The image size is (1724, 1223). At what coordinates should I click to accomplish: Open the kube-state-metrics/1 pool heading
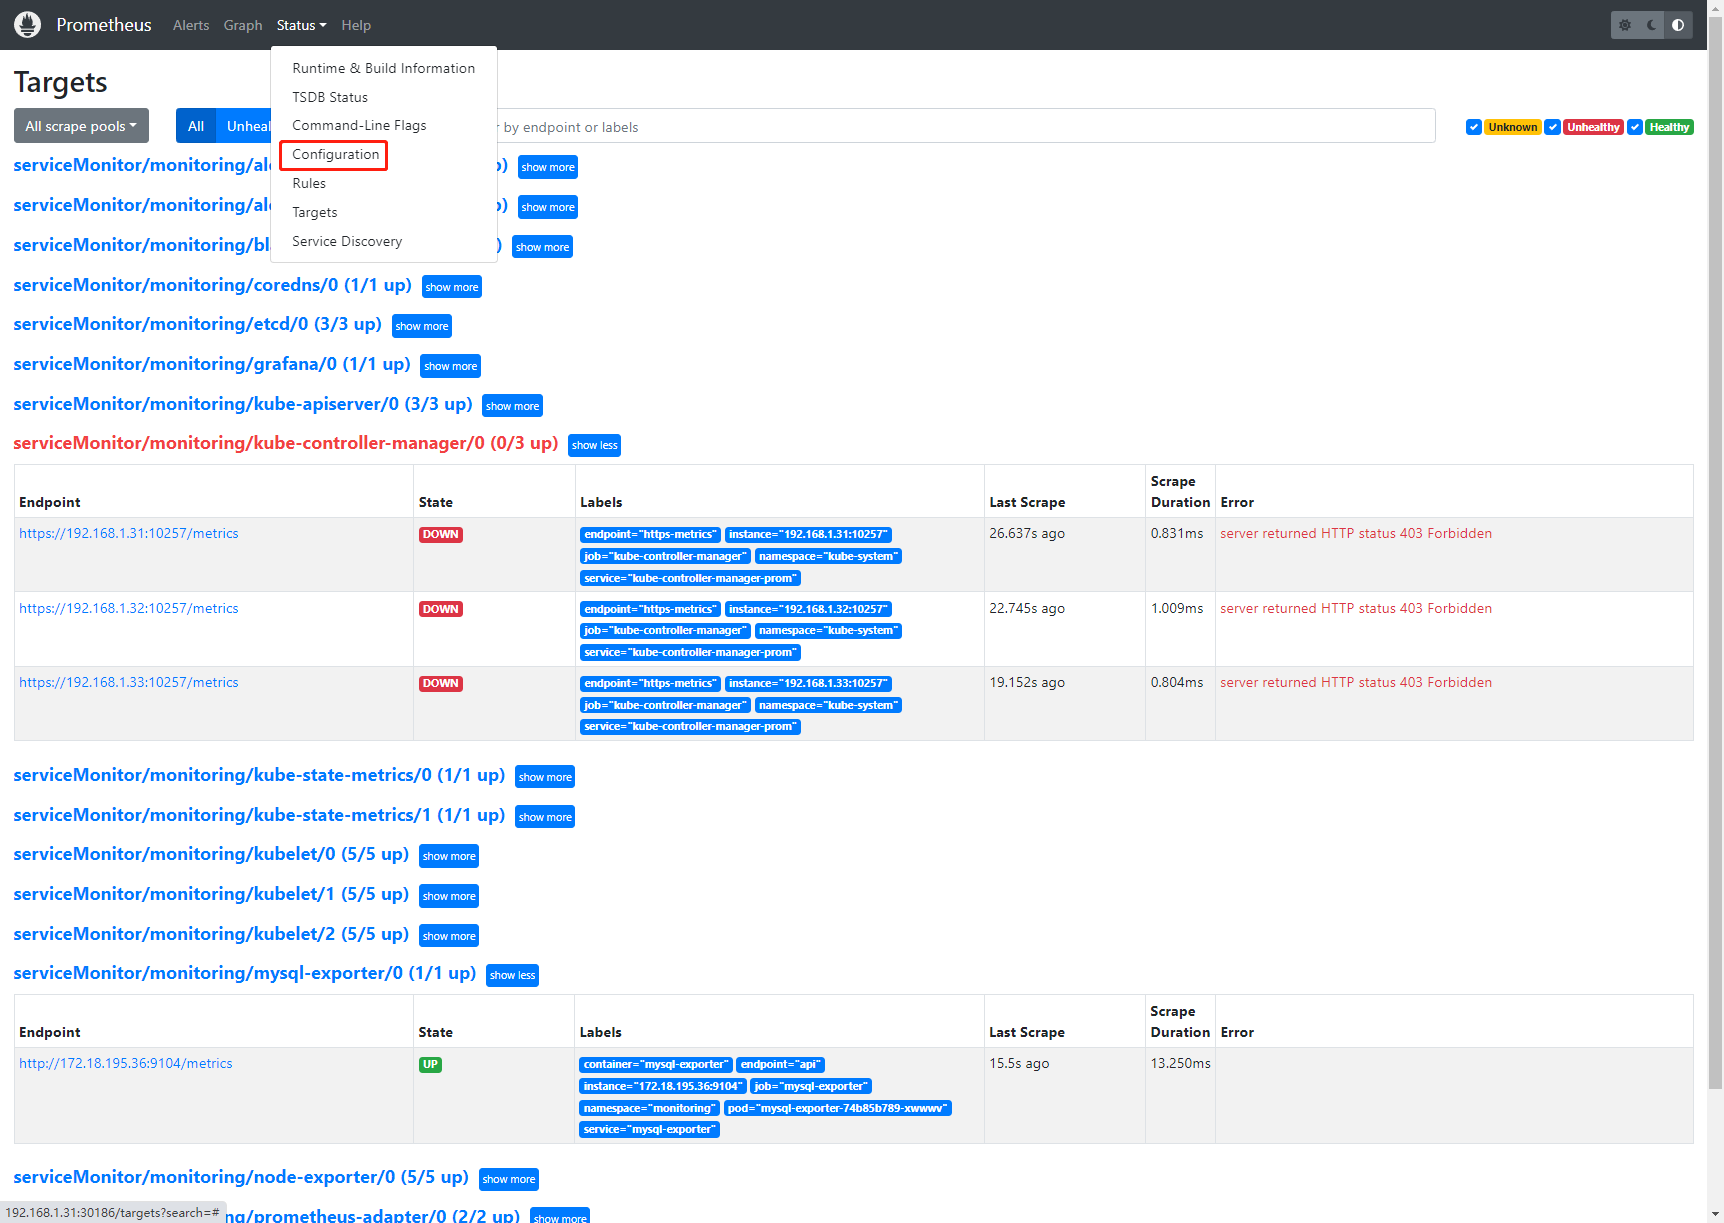[x=259, y=815]
